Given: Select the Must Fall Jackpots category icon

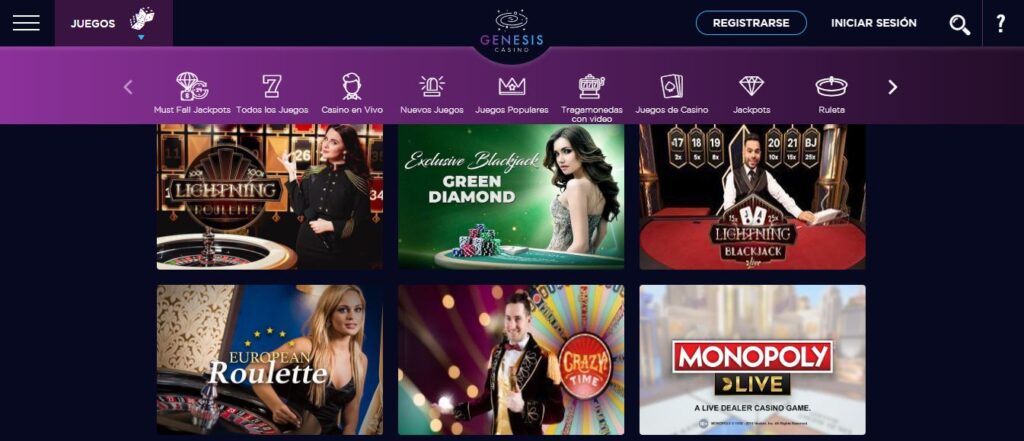Looking at the screenshot, I should click(192, 86).
